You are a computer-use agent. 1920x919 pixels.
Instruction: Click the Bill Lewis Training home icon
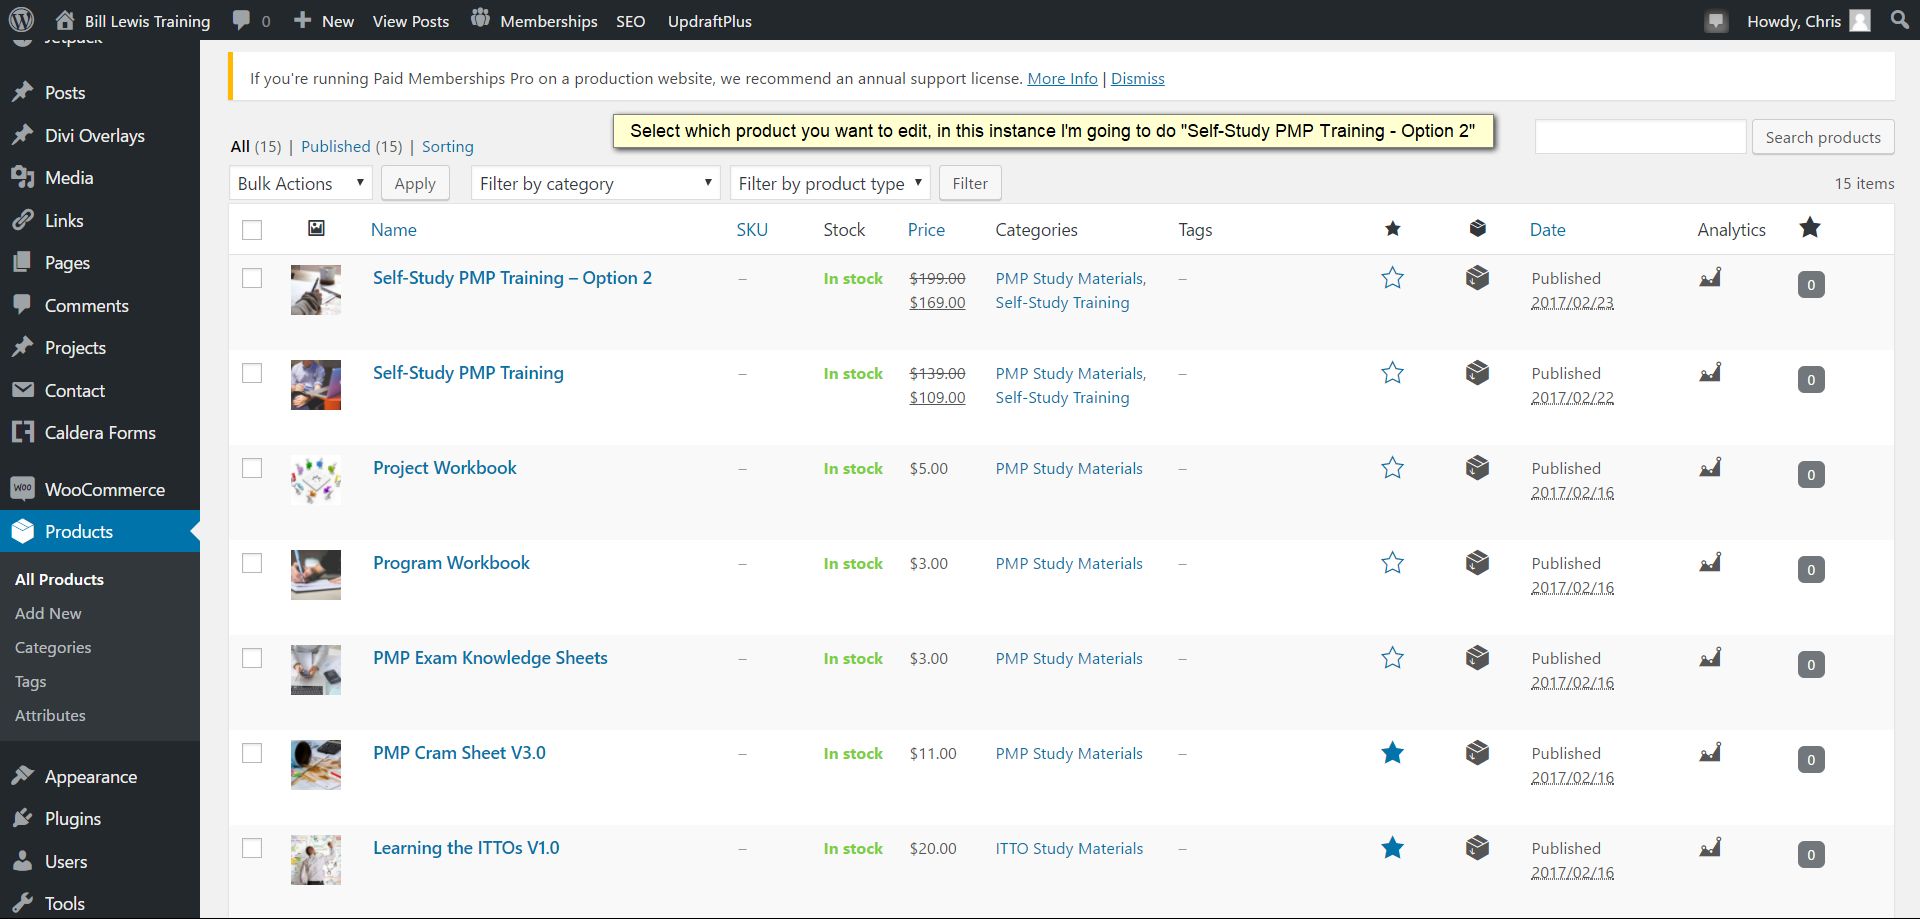click(x=65, y=20)
